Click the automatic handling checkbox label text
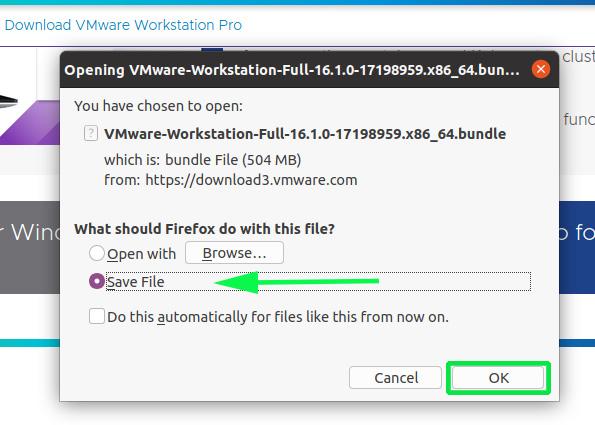The width and height of the screenshot is (595, 425). [x=278, y=317]
